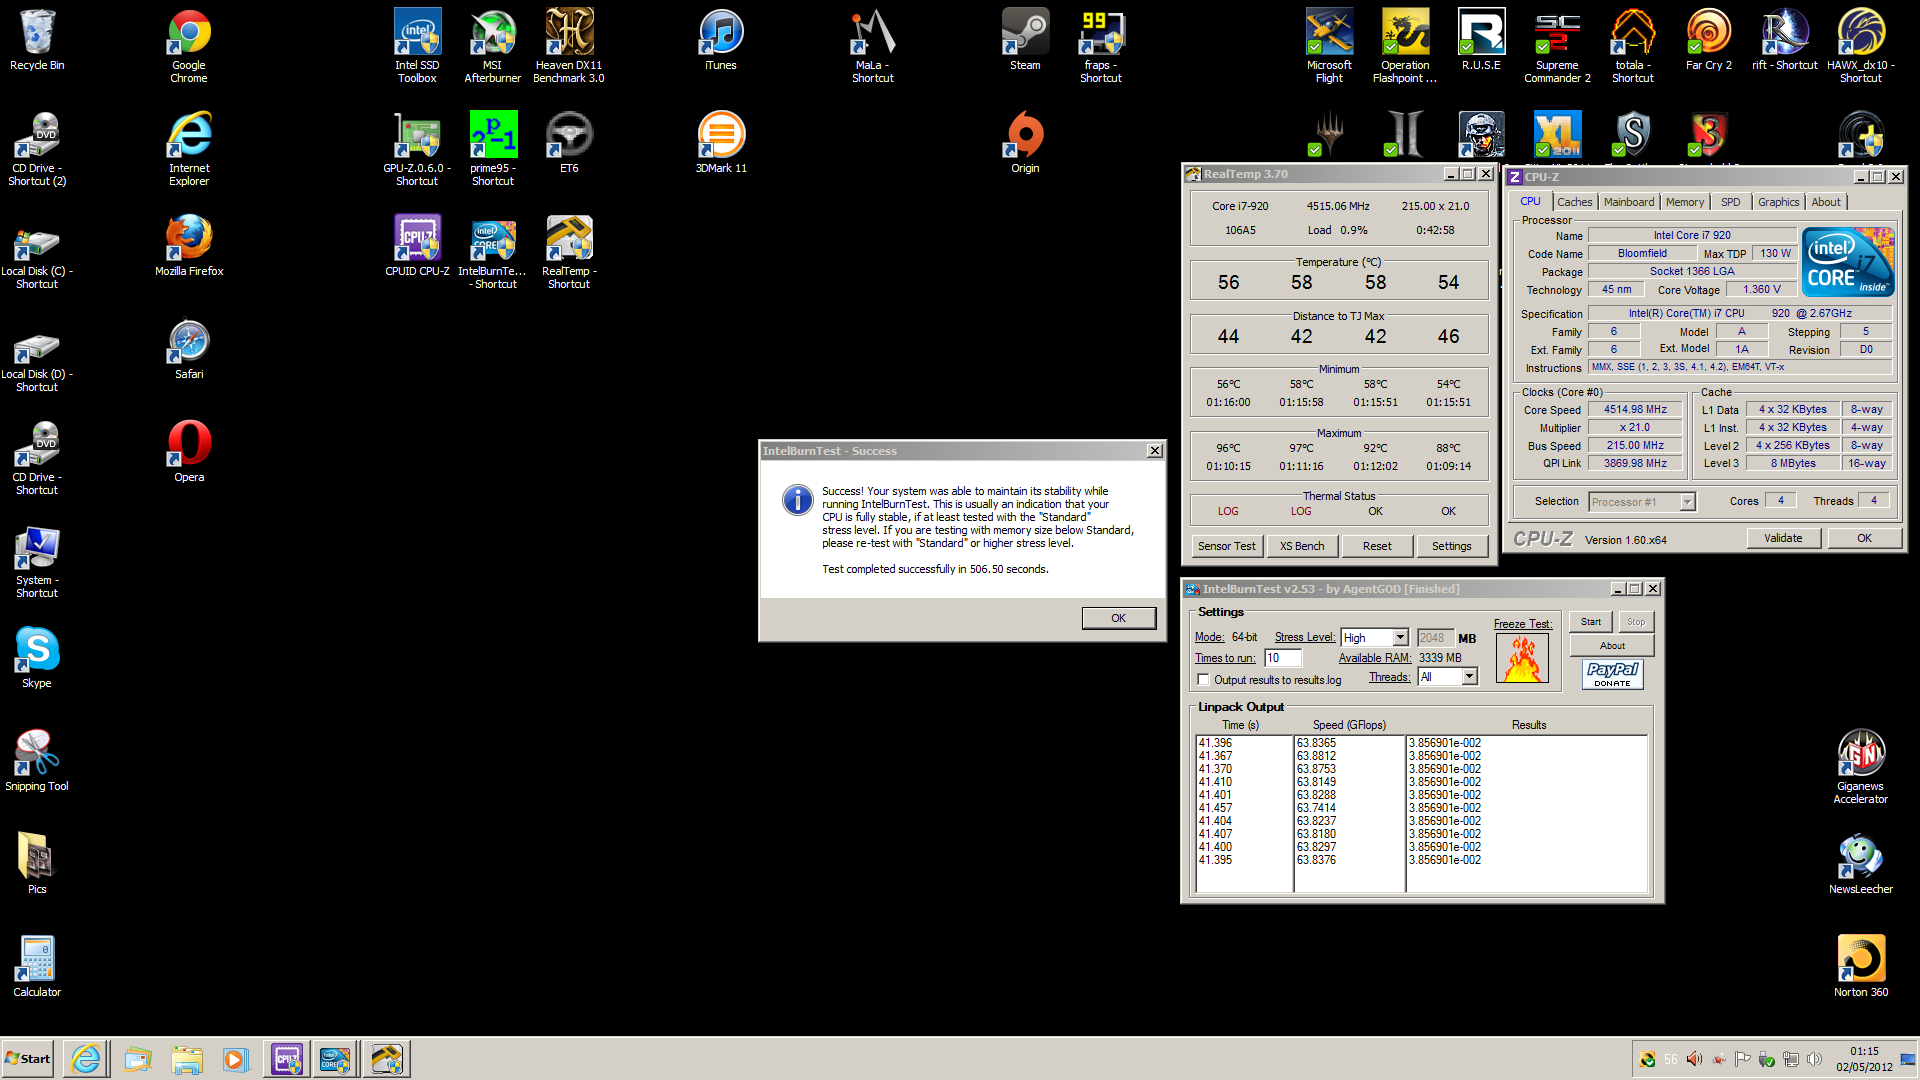Click the Freeze Test flame icon
The image size is (1920, 1080).
pyautogui.click(x=1522, y=659)
